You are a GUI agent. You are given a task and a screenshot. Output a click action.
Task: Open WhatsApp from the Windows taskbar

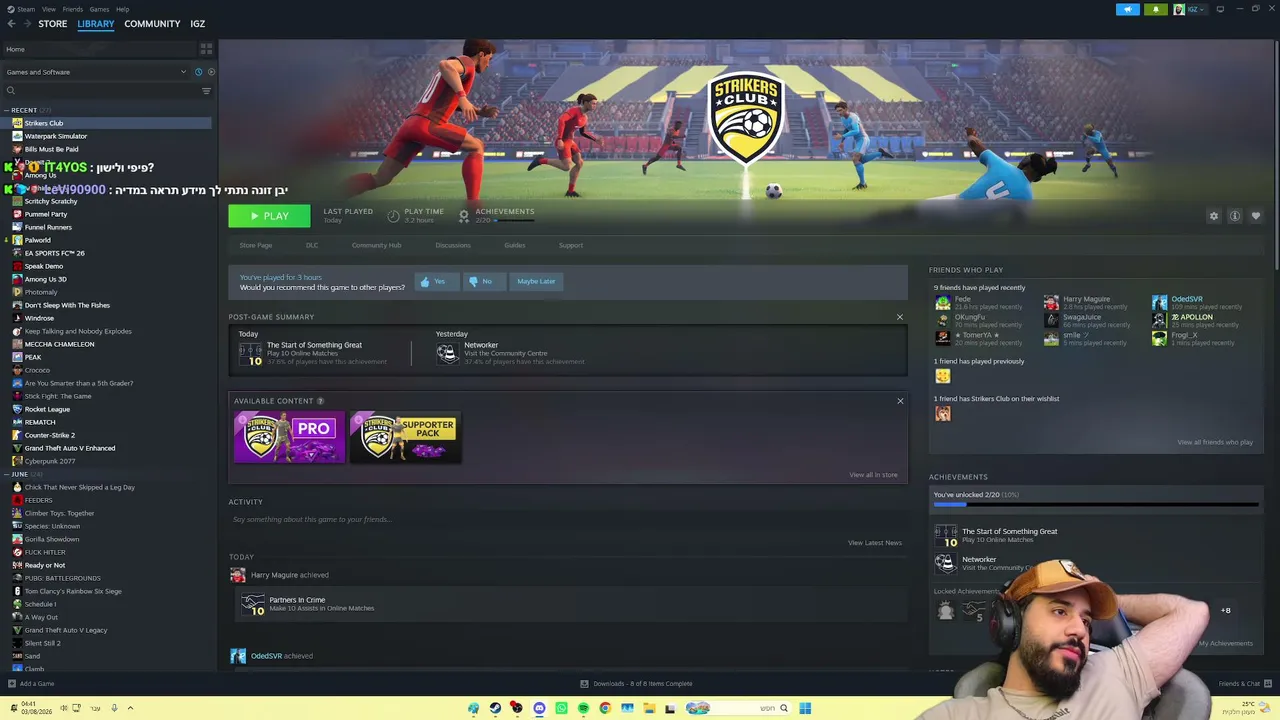pyautogui.click(x=561, y=709)
